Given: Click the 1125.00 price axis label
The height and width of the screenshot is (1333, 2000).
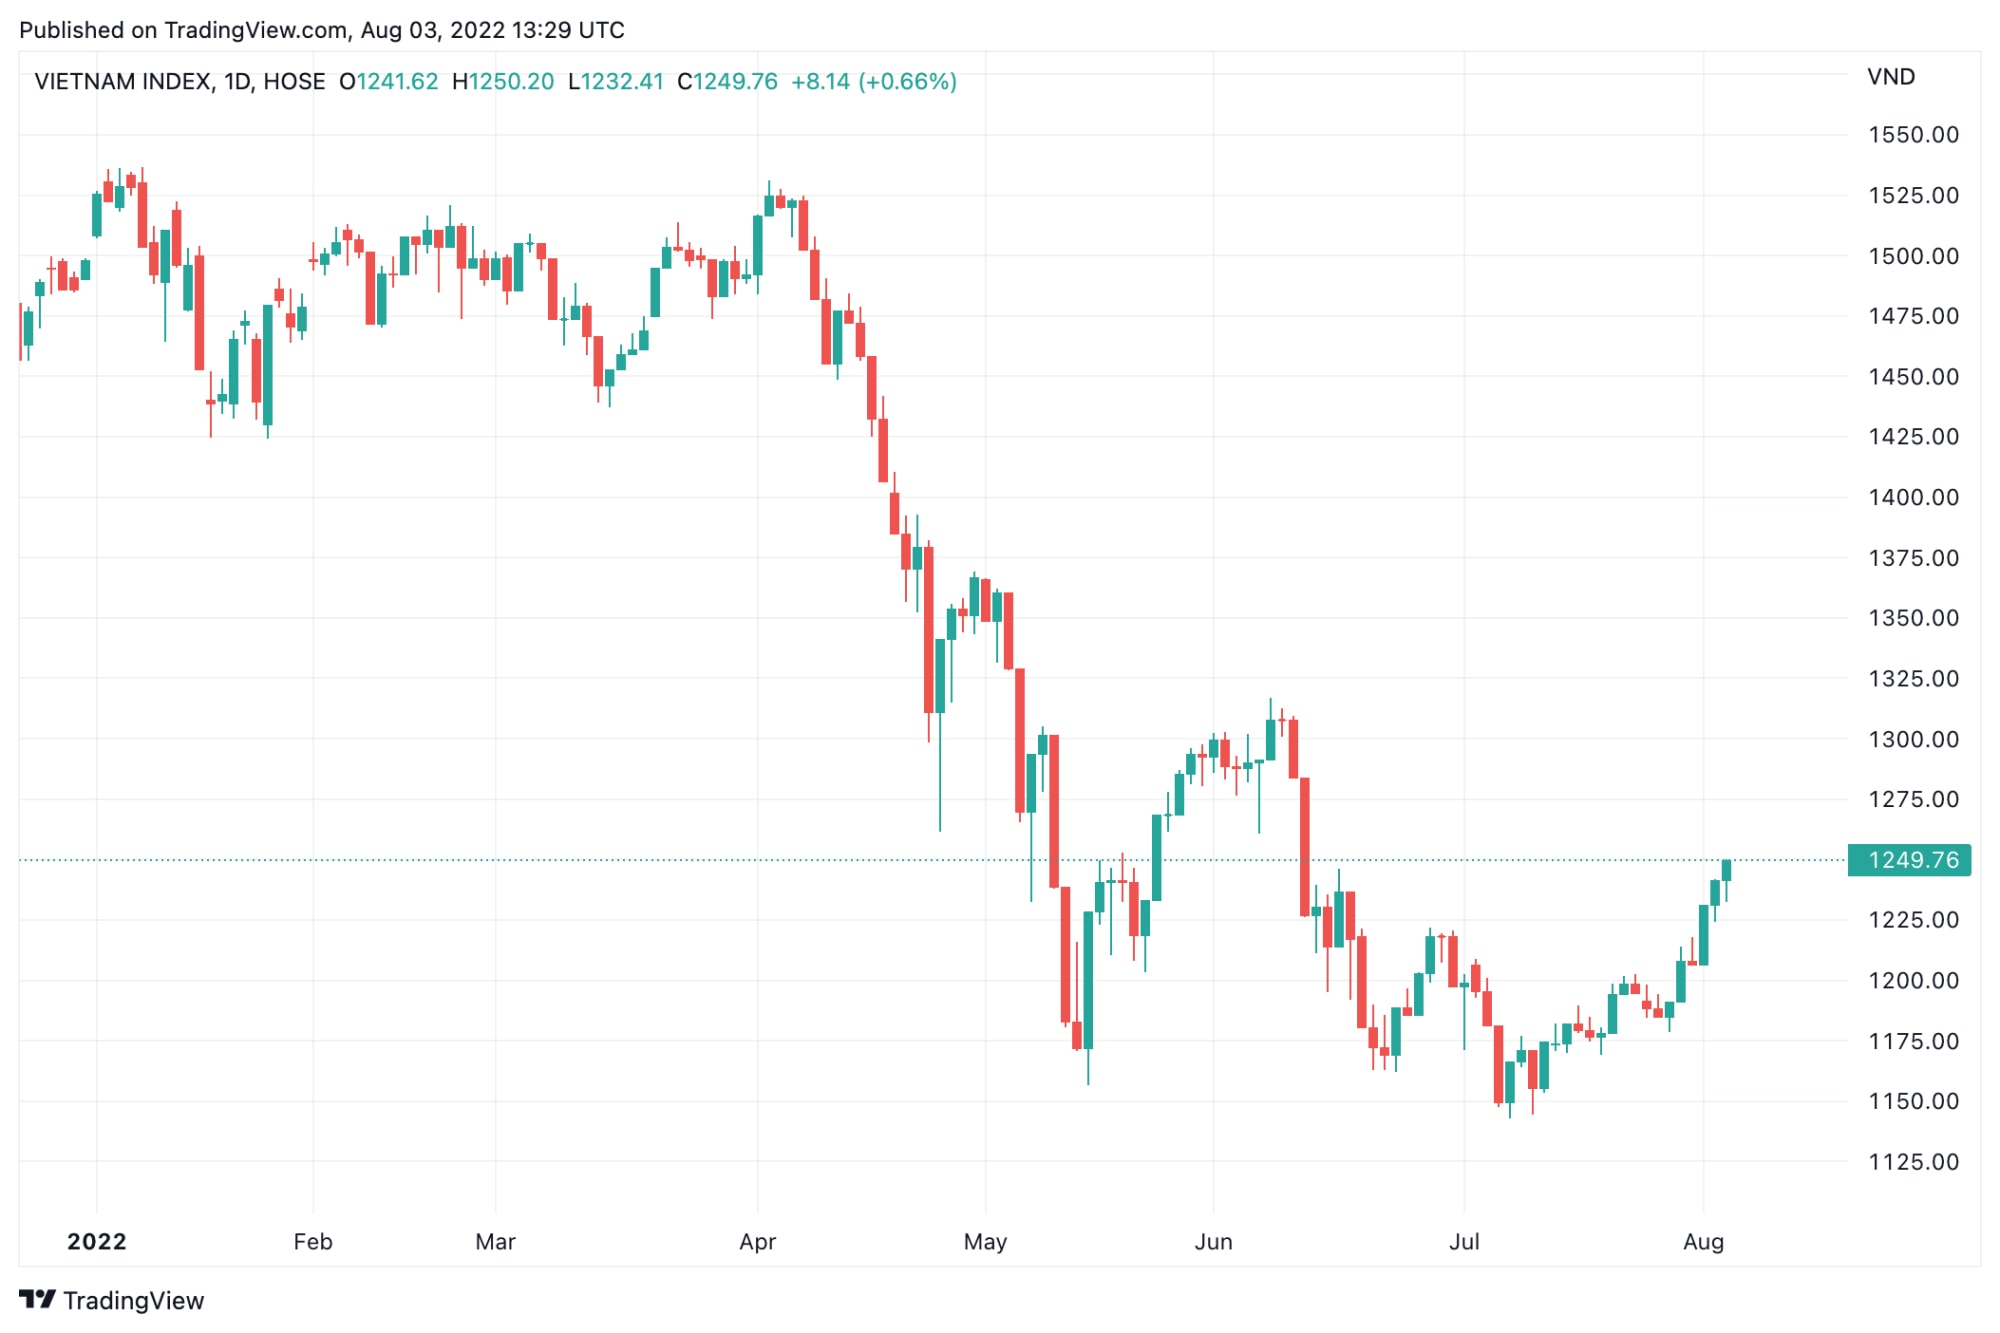Looking at the screenshot, I should click(1913, 1162).
